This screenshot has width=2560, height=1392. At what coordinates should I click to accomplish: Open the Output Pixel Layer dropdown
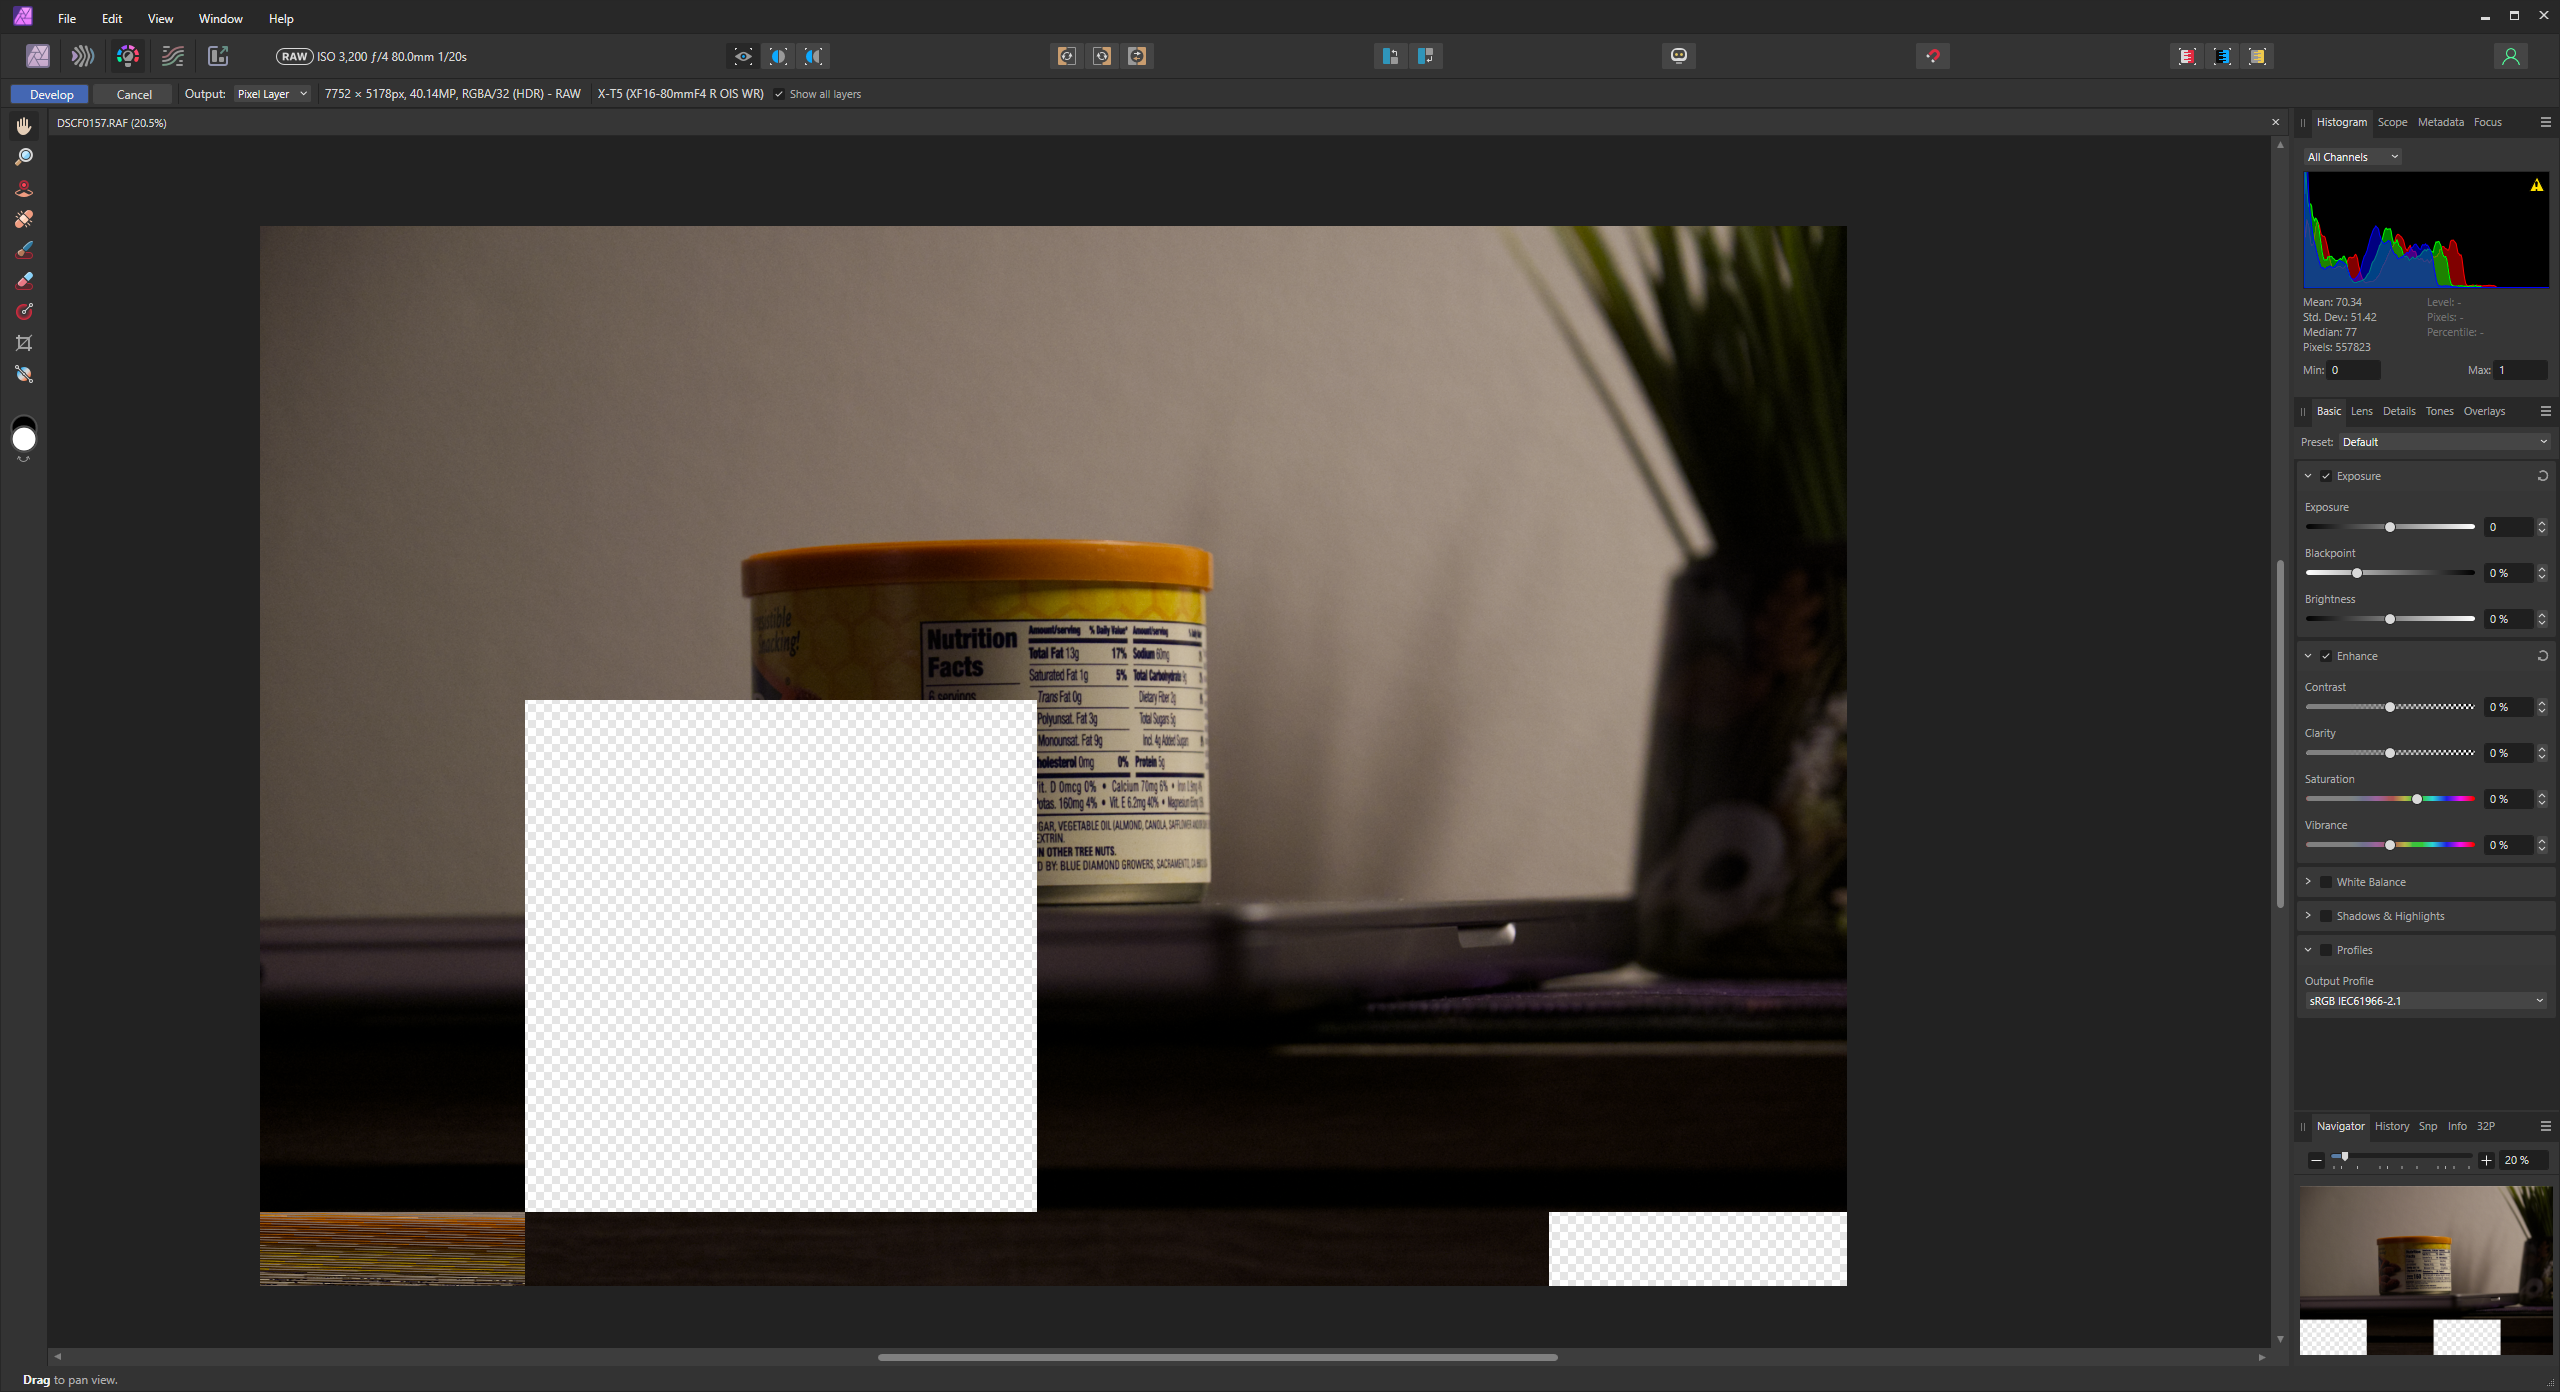point(273,94)
